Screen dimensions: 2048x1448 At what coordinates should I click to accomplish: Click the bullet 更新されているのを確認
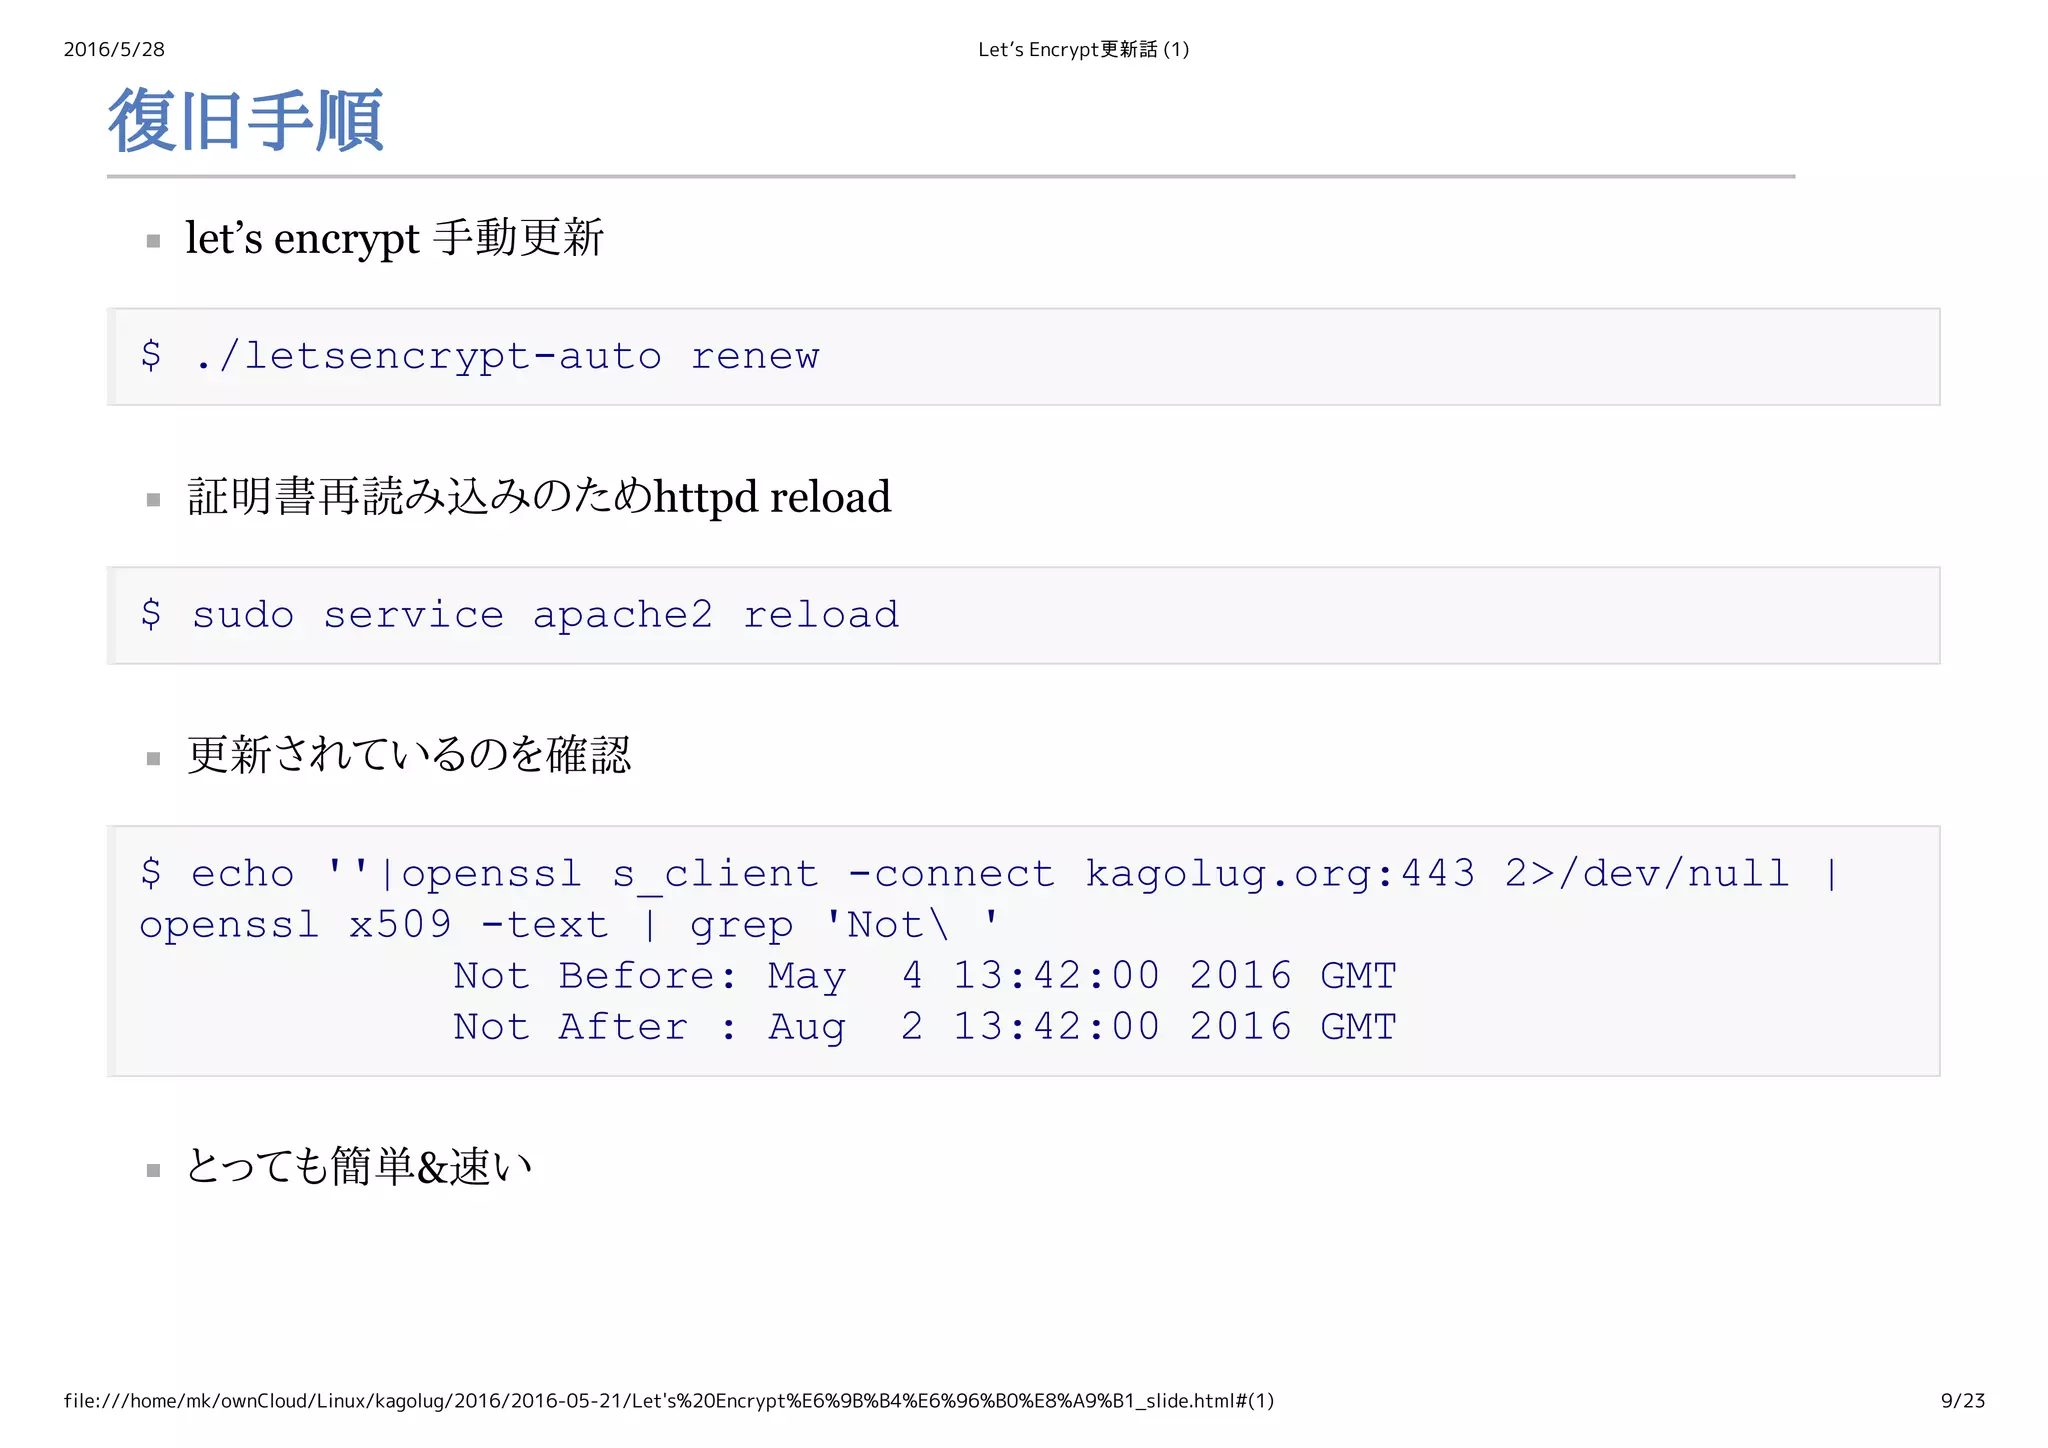pos(409,755)
